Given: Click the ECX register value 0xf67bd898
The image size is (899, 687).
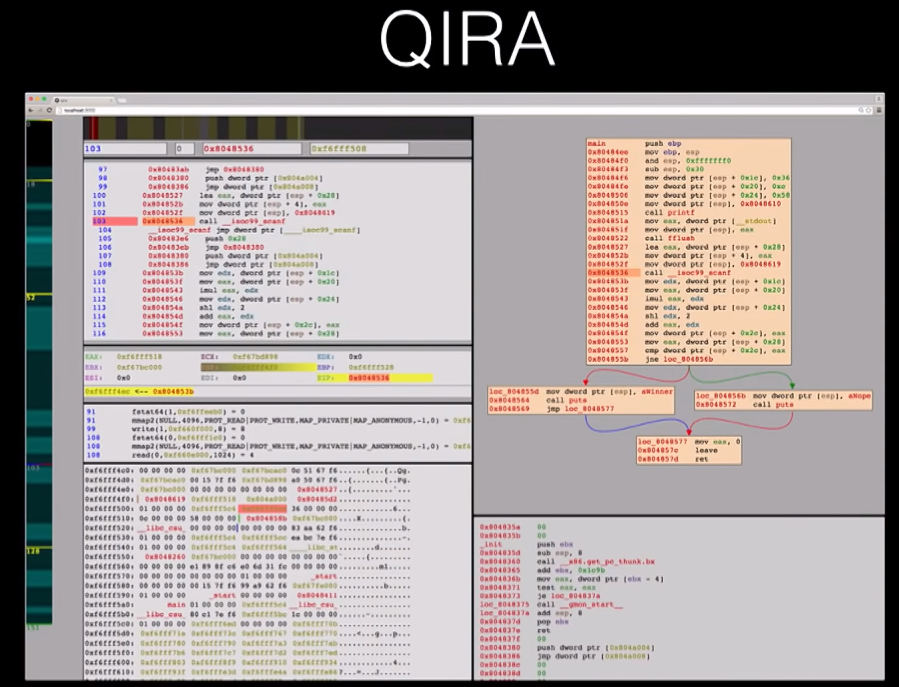Looking at the screenshot, I should (255, 357).
